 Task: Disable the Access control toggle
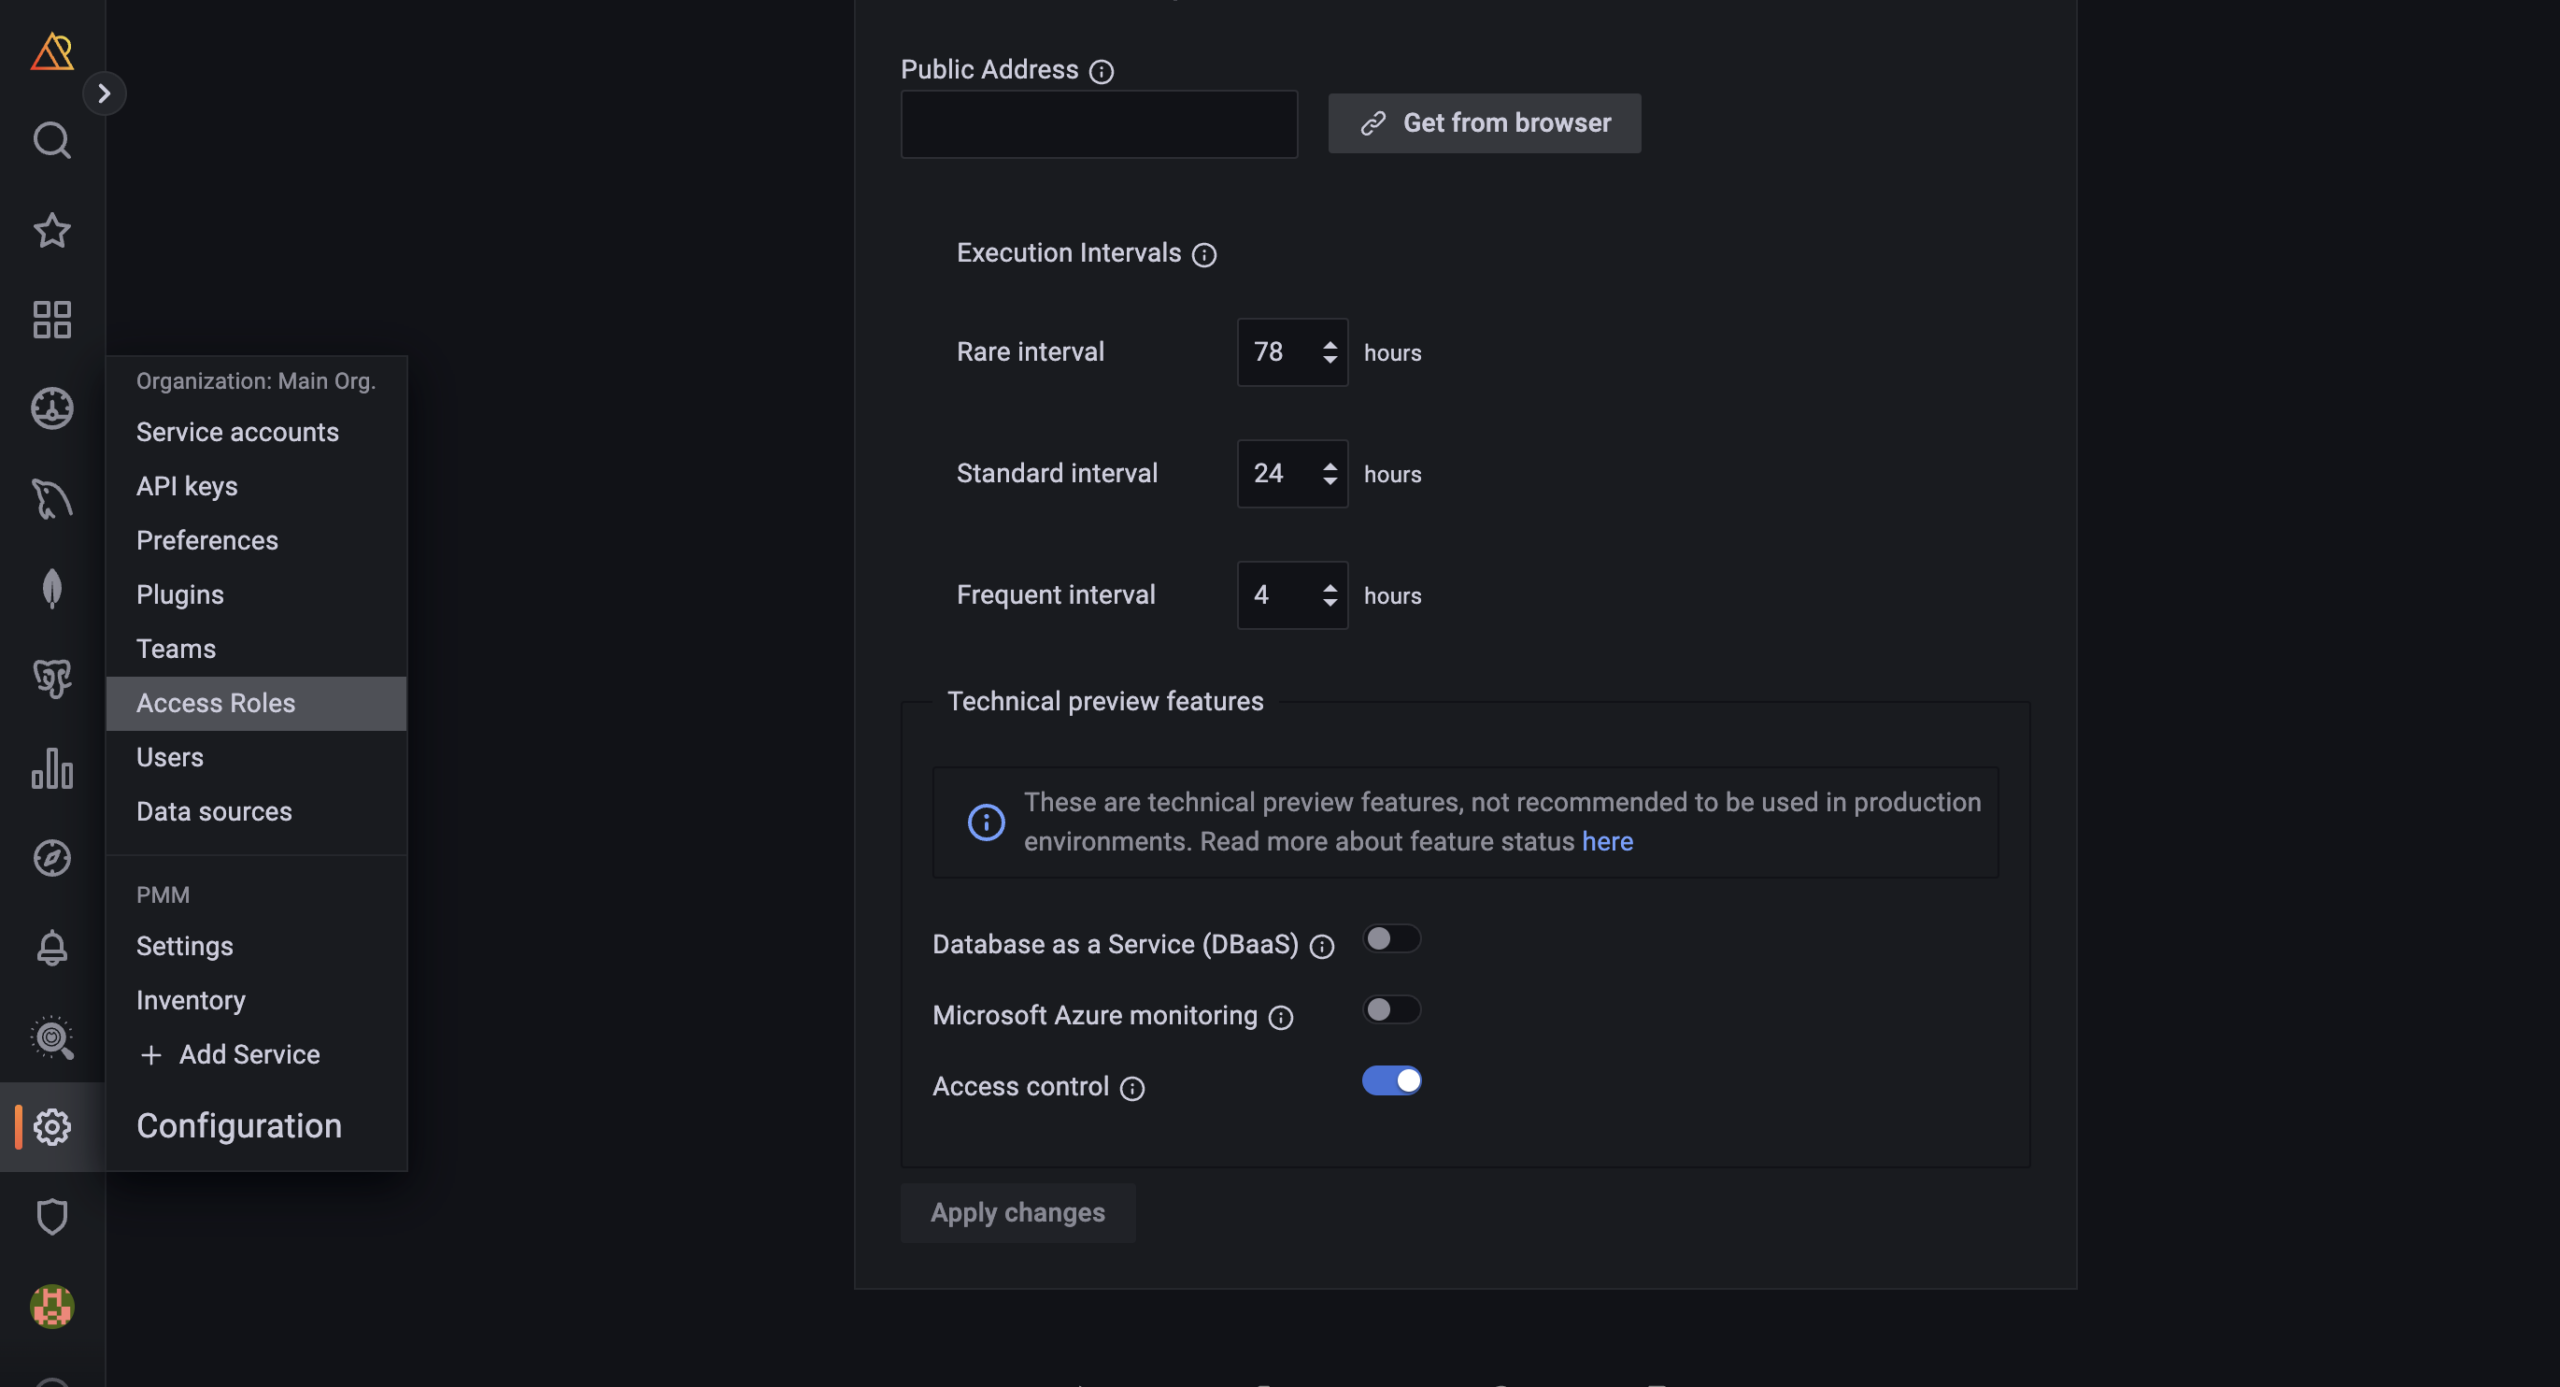pyautogui.click(x=1393, y=1080)
